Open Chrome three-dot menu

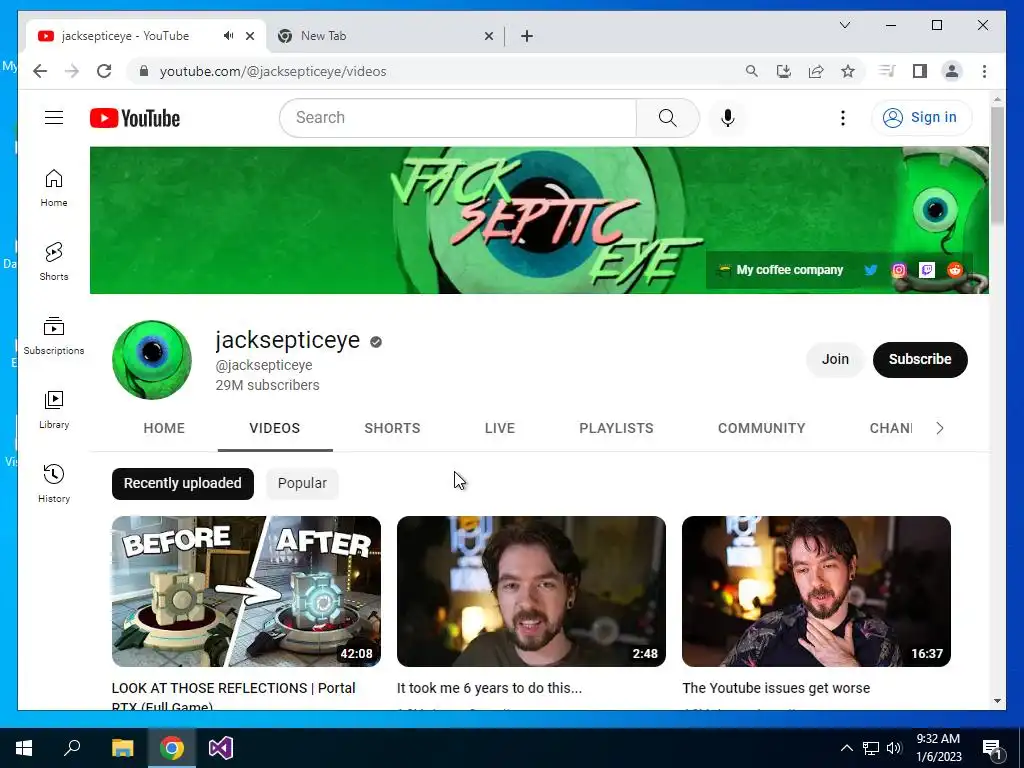coord(984,71)
